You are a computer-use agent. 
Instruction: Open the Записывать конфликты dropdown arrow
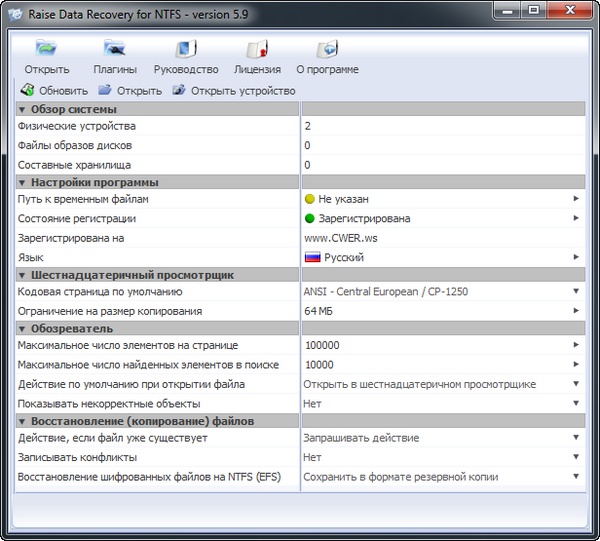(x=576, y=457)
